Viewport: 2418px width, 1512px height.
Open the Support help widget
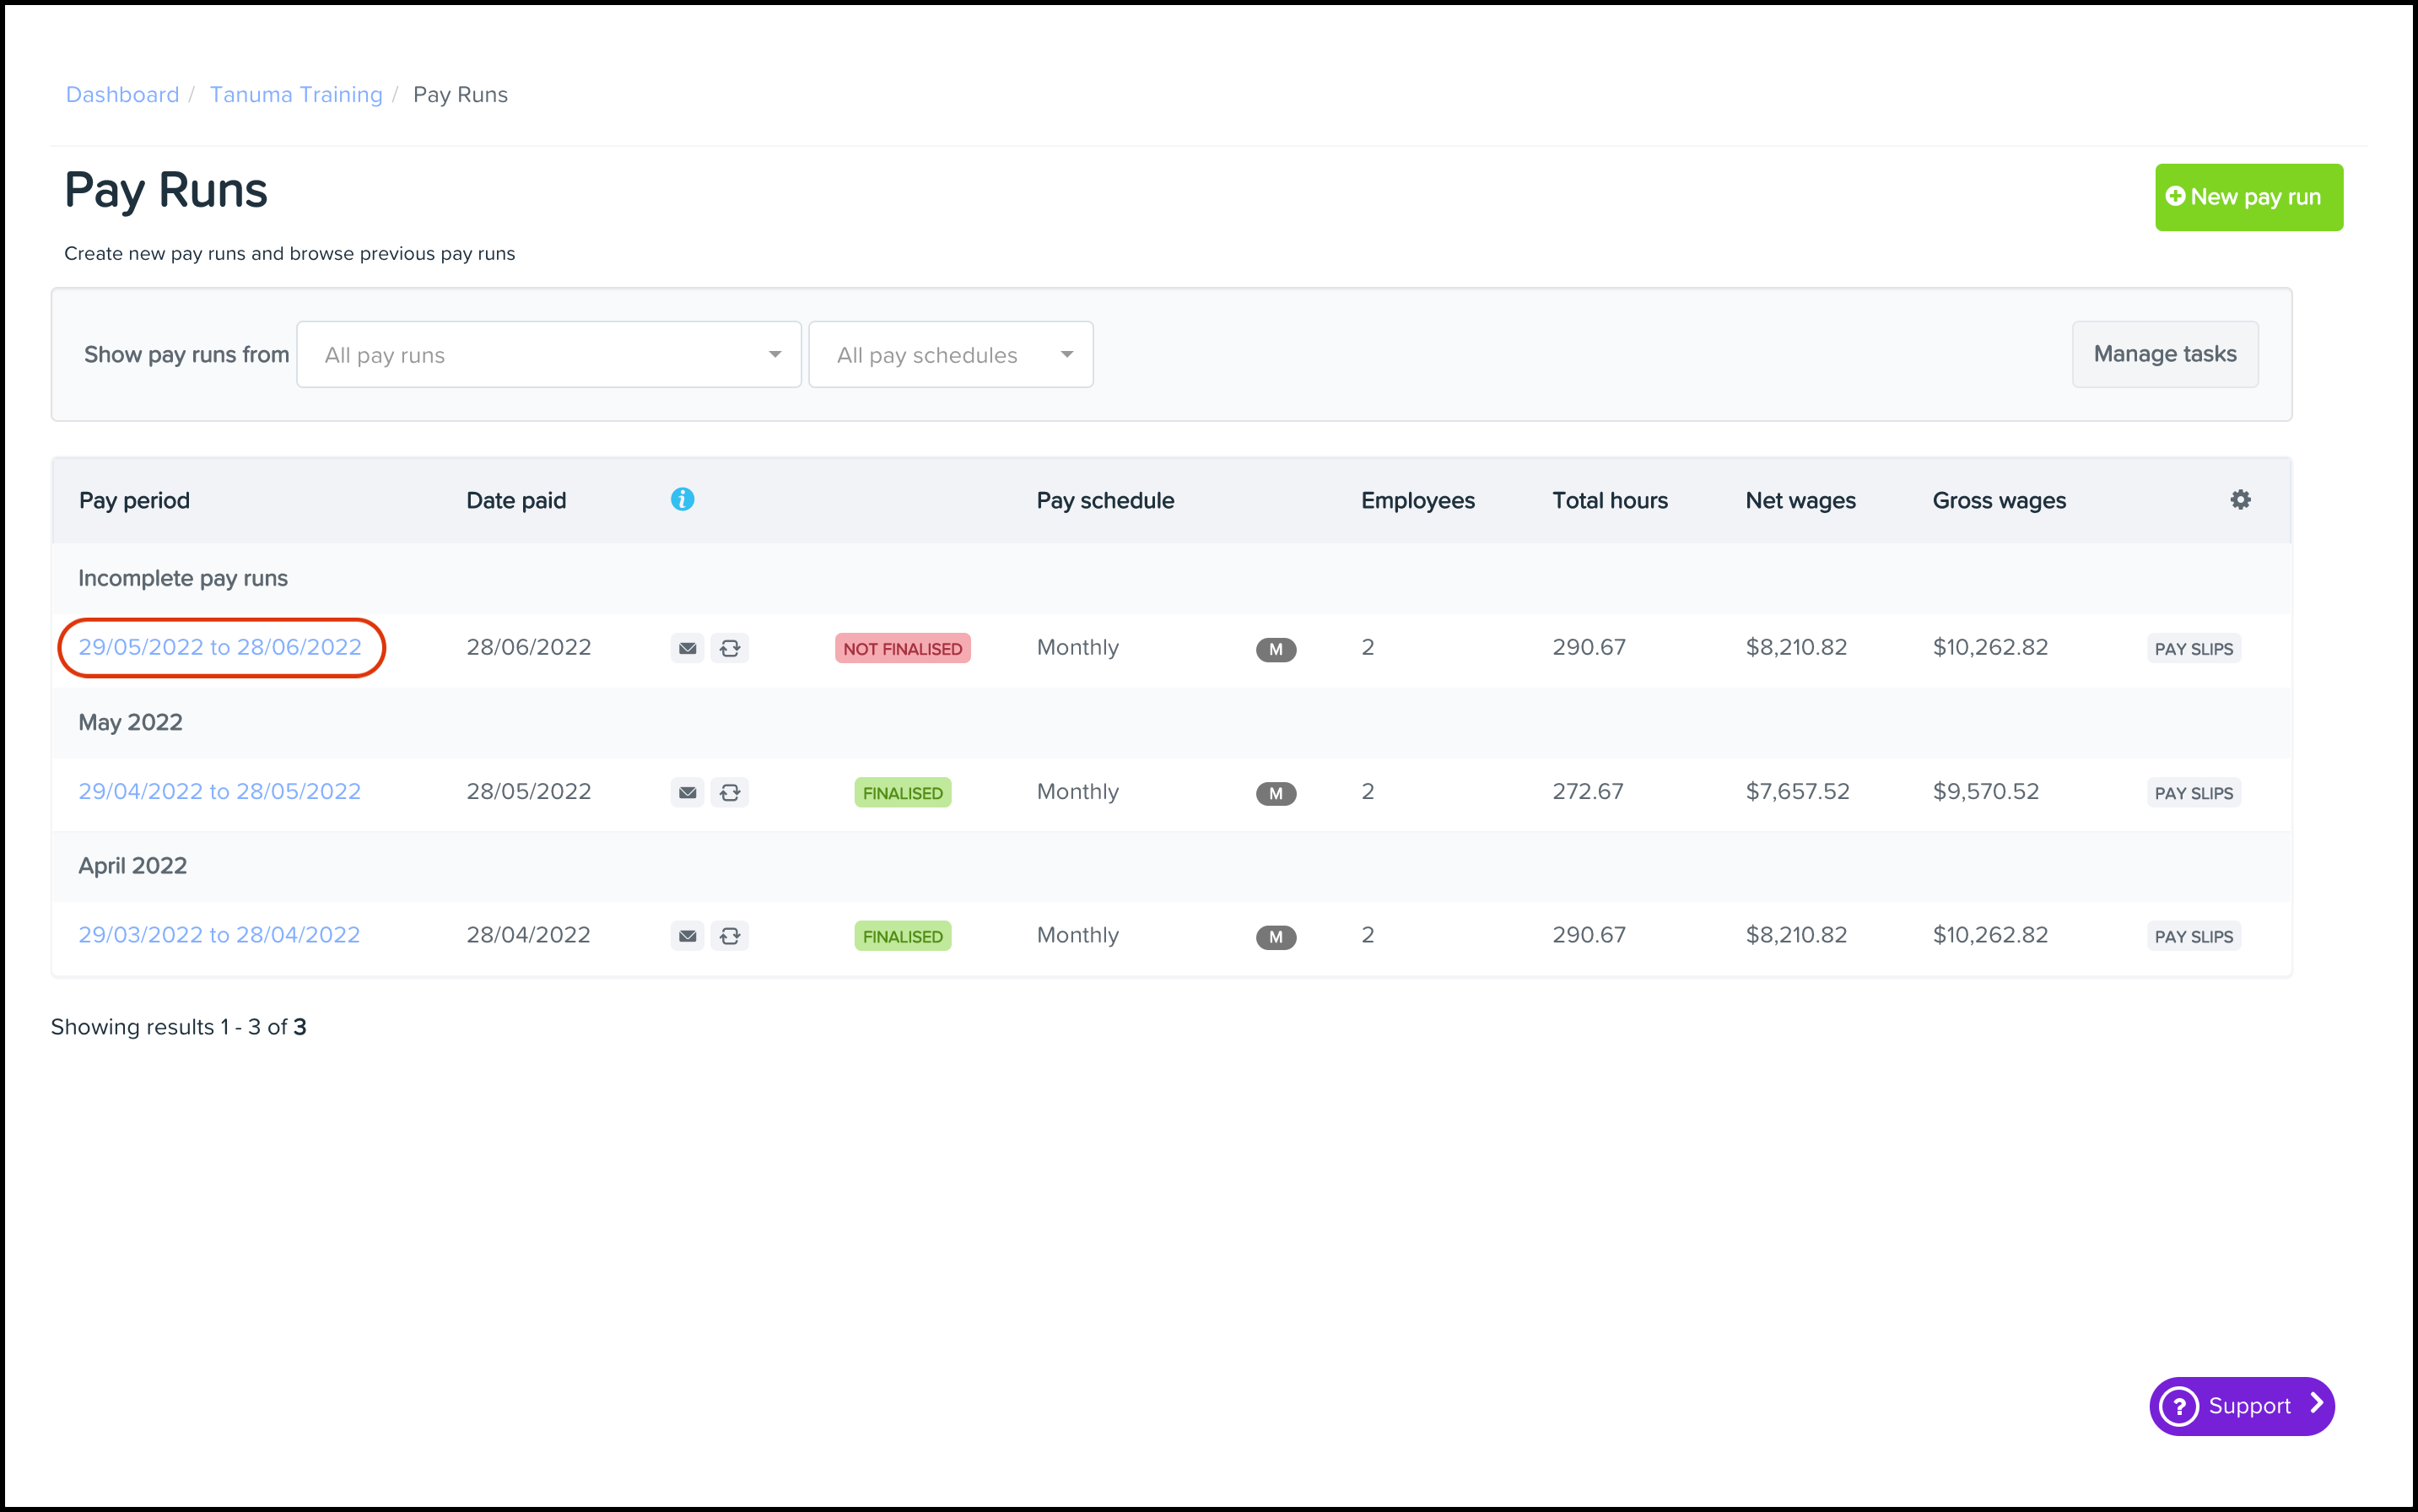point(2241,1406)
